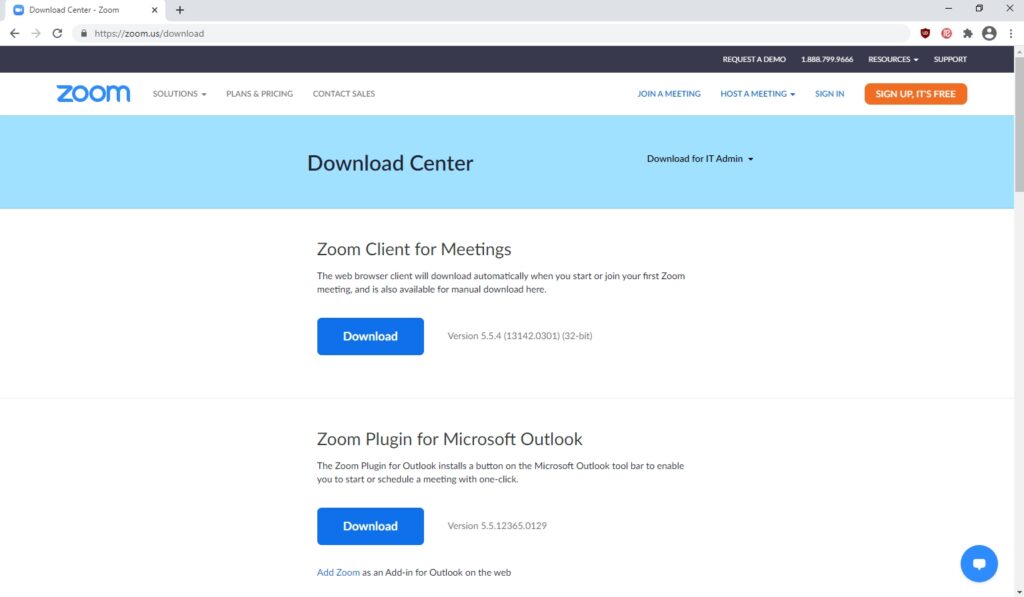Click Join a Meeting
Viewport: 1024px width, 597px height.
669,94
